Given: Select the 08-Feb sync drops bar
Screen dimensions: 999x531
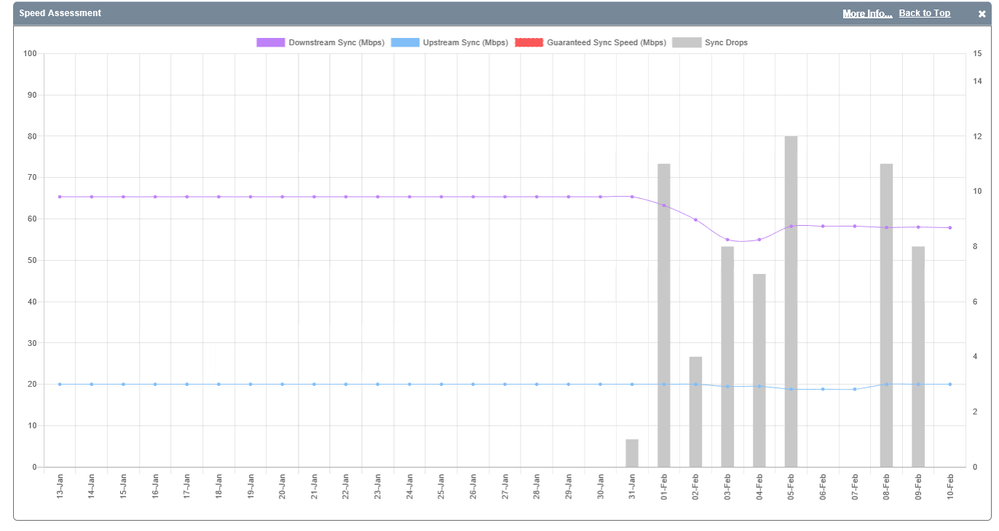Looking at the screenshot, I should click(x=886, y=315).
